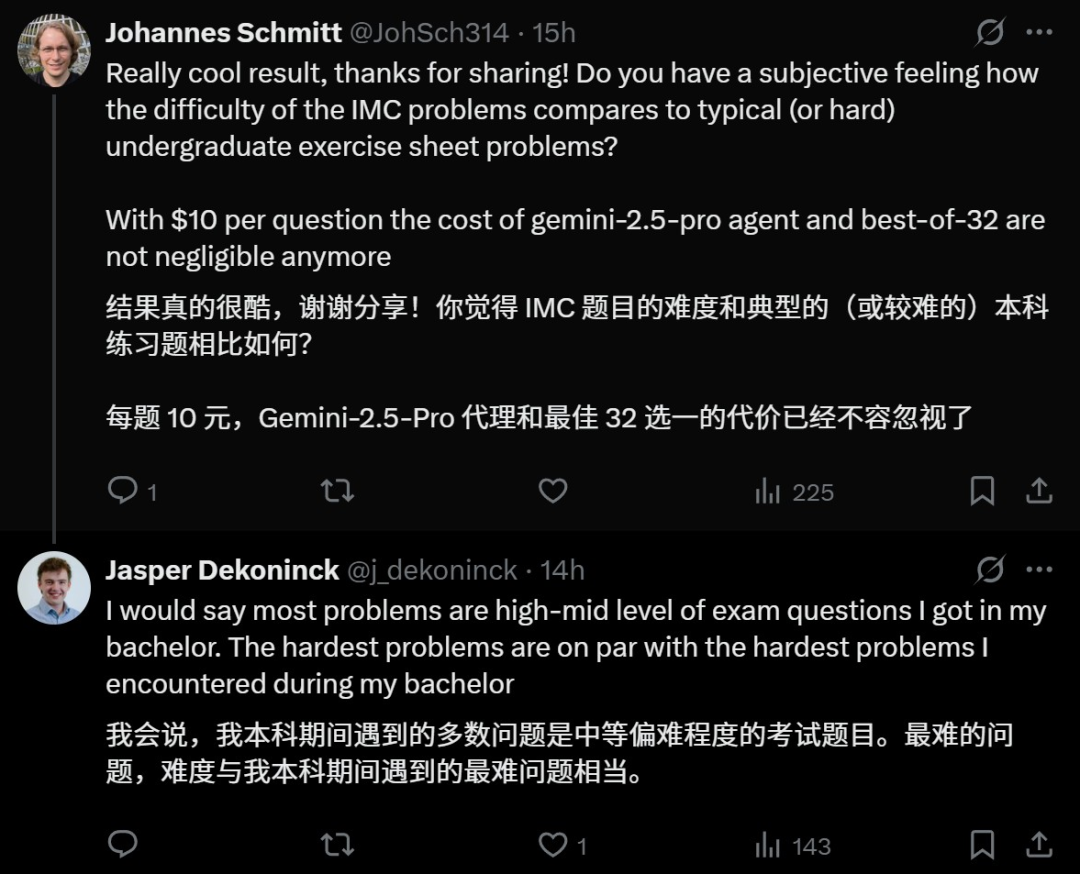Open Grok icon on Jasper's reply
Viewport: 1080px width, 874px height.
point(990,570)
